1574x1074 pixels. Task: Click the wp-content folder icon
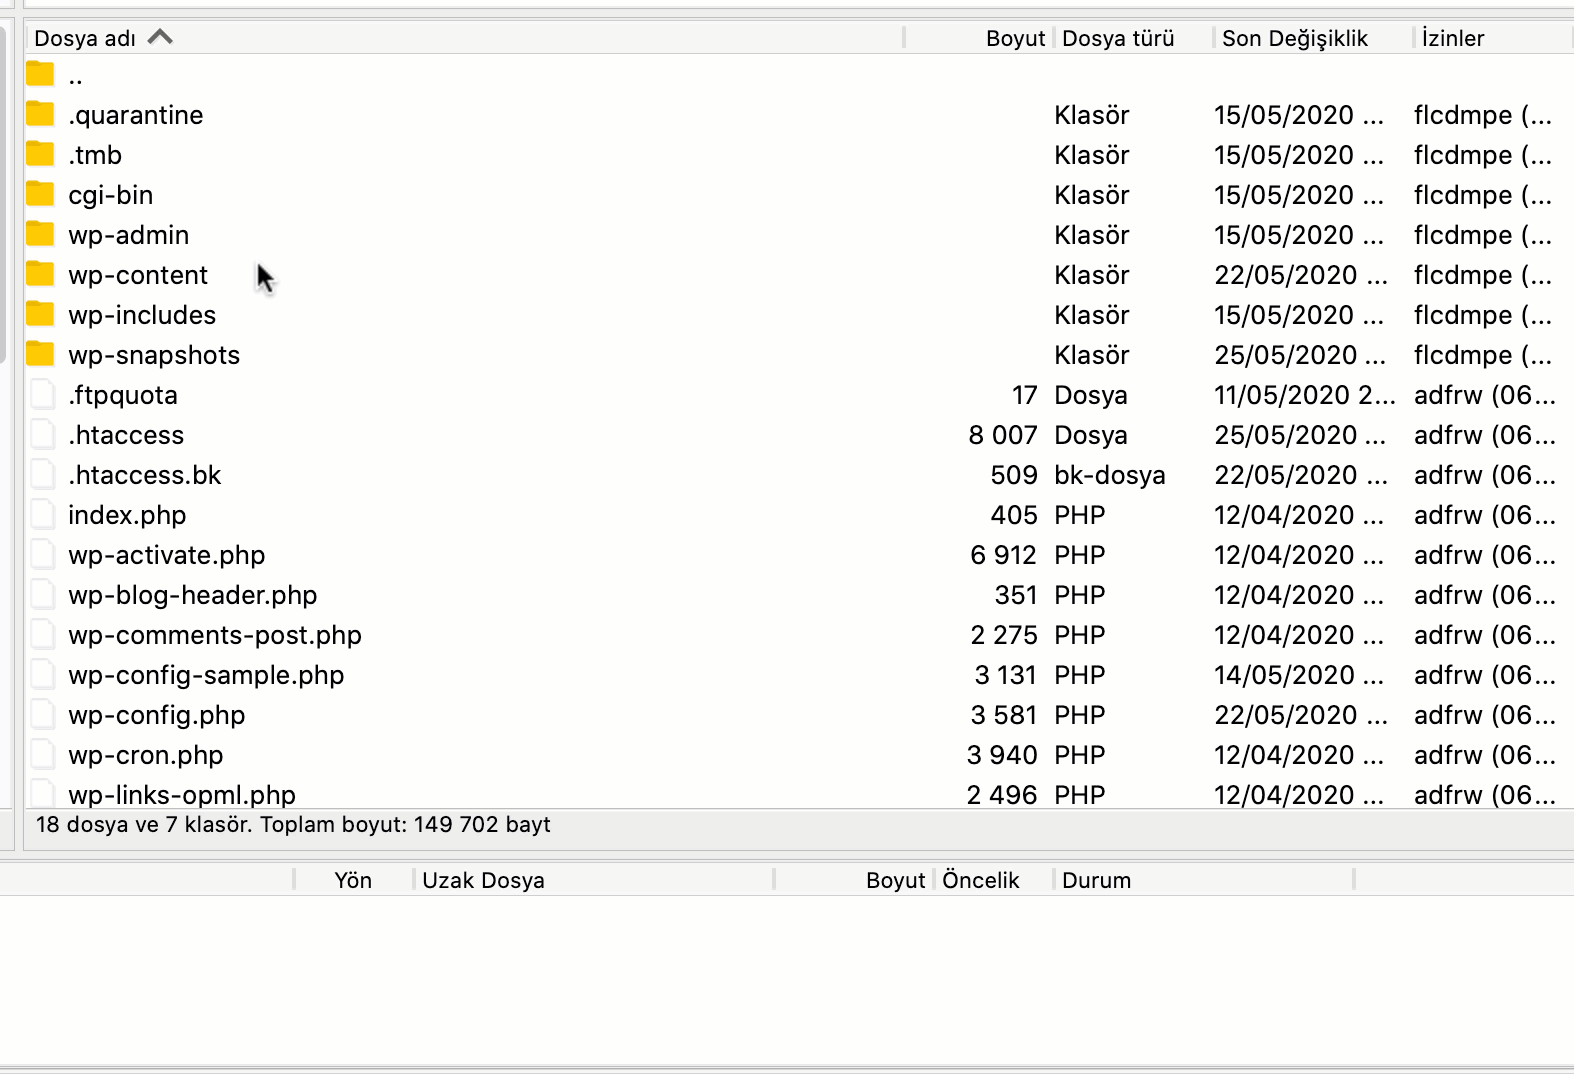pos(40,274)
